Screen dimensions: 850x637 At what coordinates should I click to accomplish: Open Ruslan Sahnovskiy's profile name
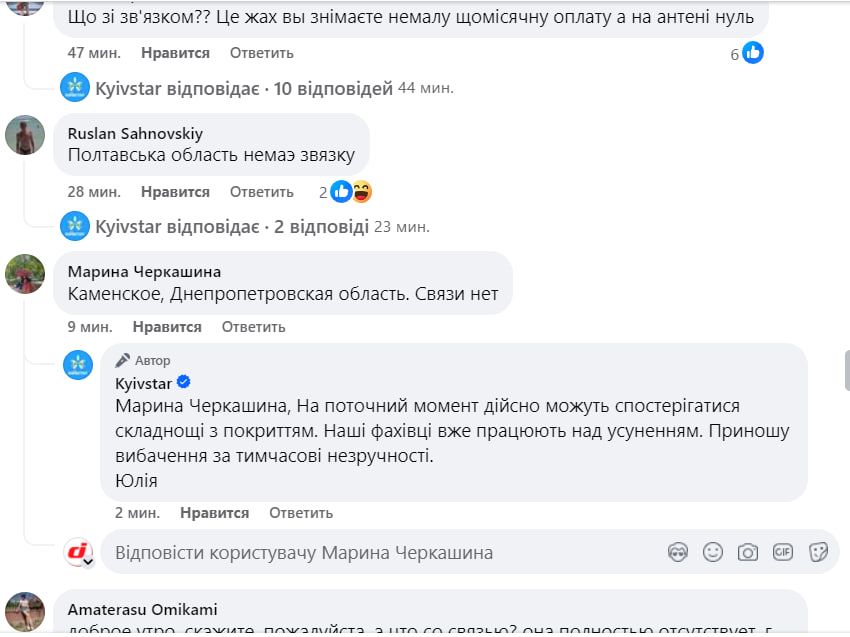point(134,133)
